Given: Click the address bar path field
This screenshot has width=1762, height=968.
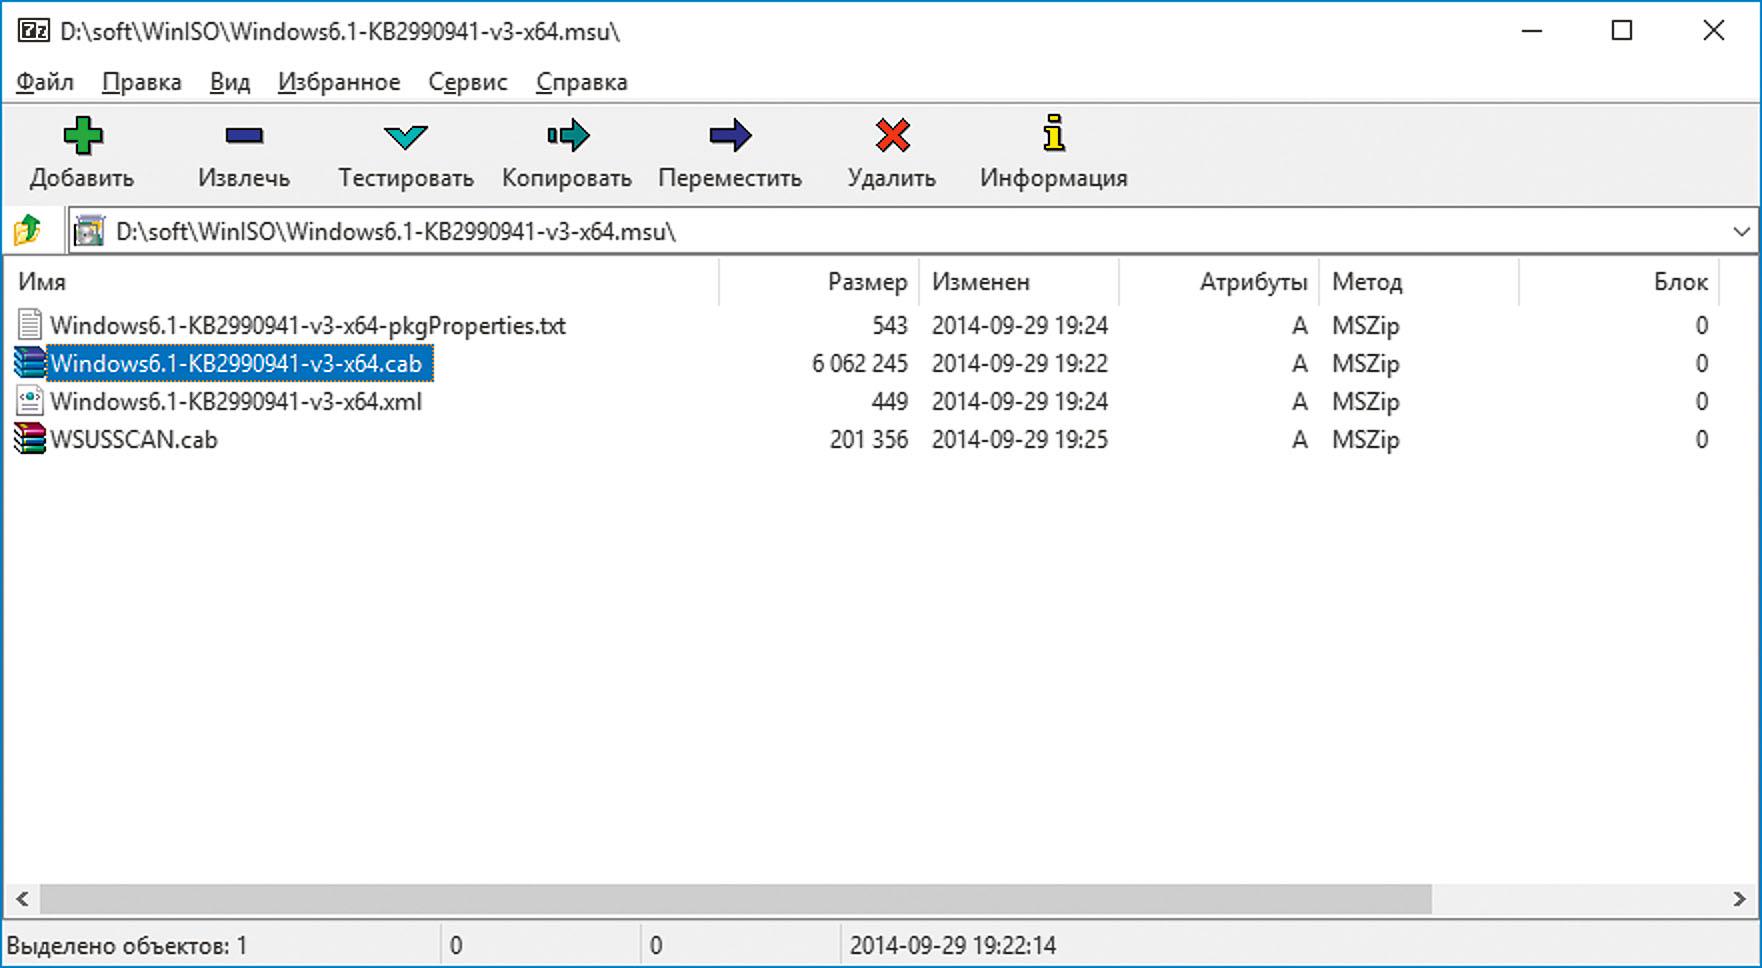Looking at the screenshot, I should pos(900,232).
